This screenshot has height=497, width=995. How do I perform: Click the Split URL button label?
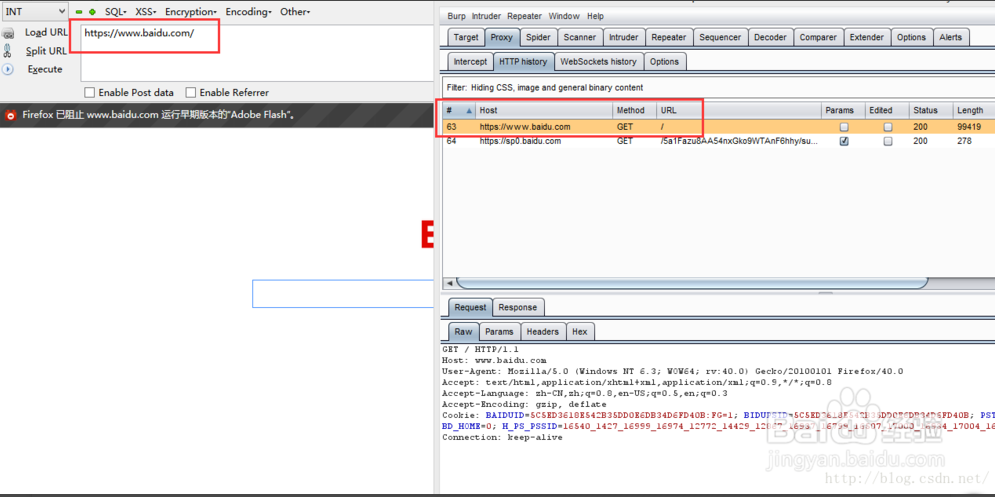pos(46,51)
